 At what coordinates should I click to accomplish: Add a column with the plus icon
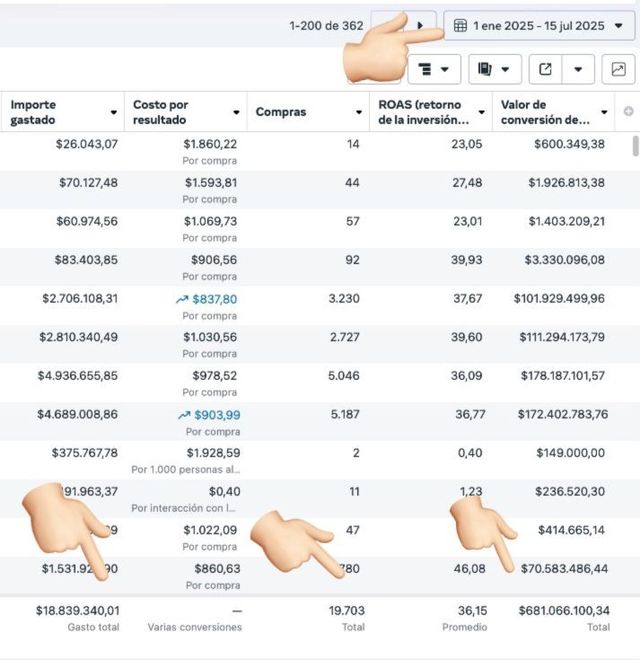coord(628,112)
